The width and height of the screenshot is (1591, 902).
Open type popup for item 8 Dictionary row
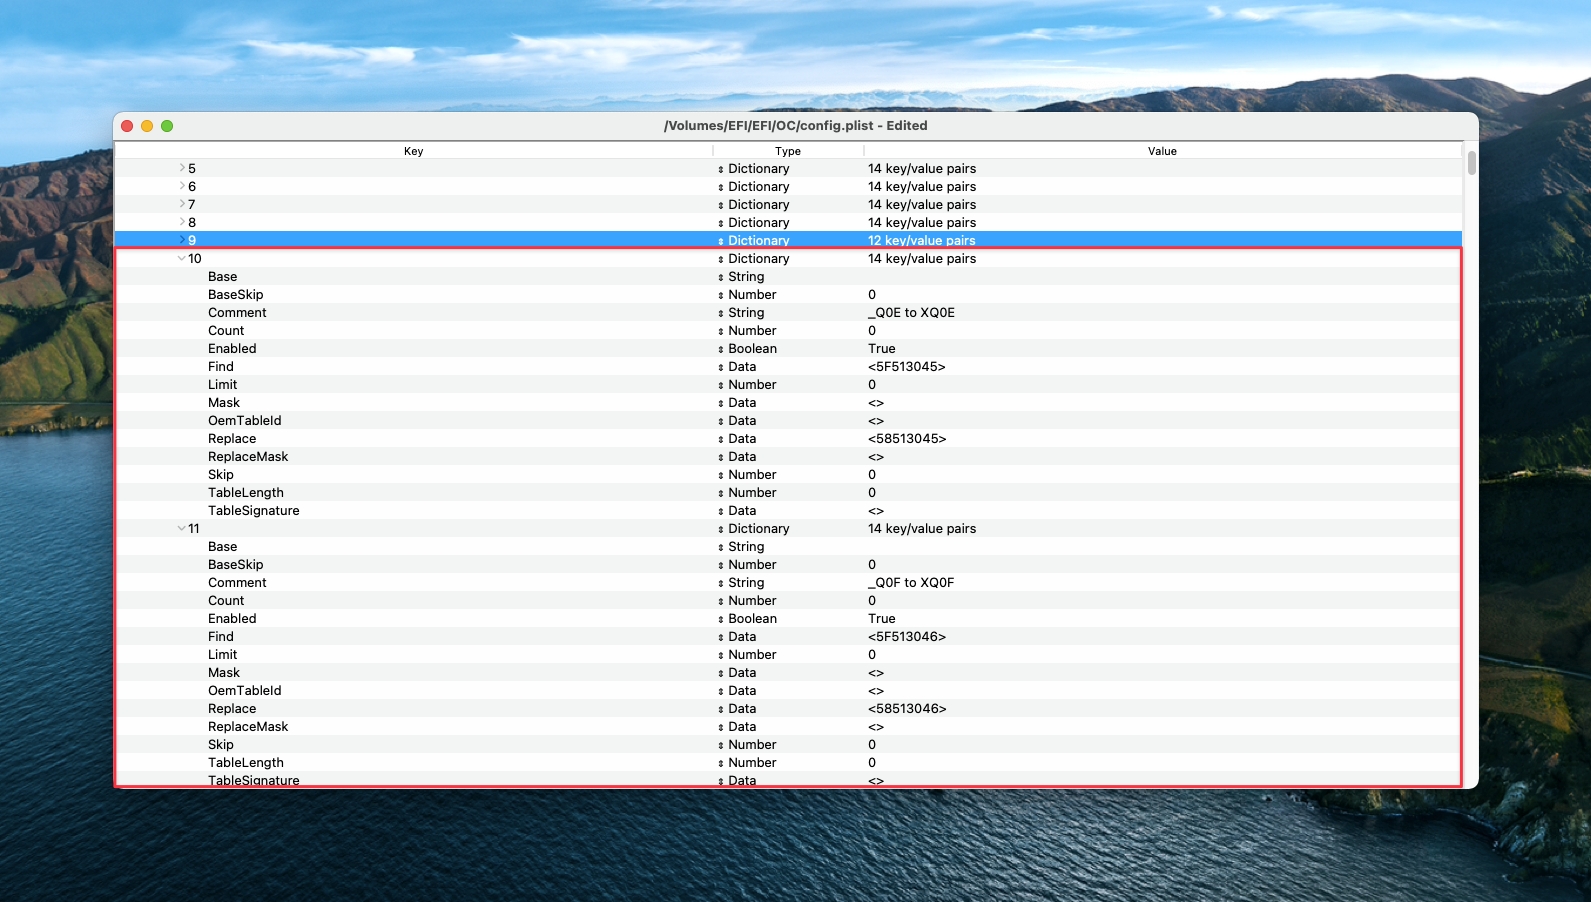click(721, 223)
